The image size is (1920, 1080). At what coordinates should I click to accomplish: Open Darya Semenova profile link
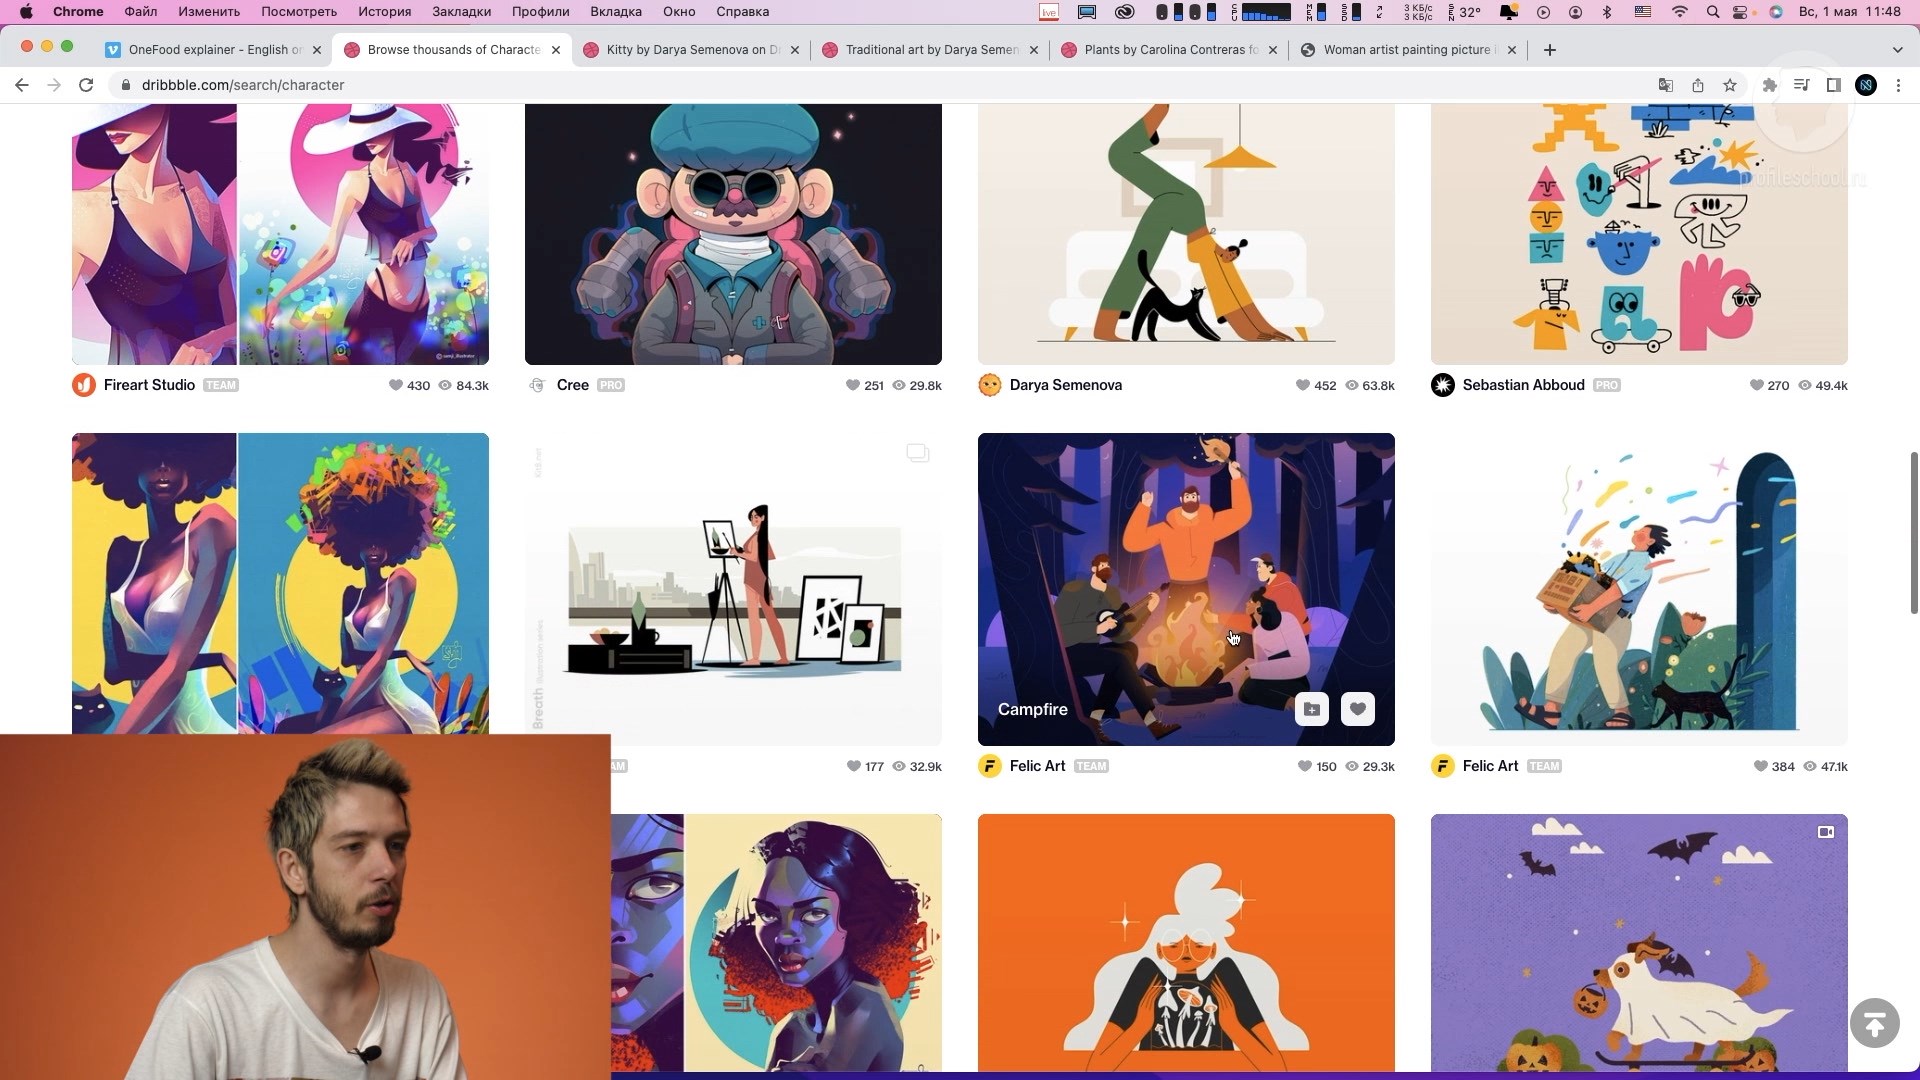coord(1065,385)
